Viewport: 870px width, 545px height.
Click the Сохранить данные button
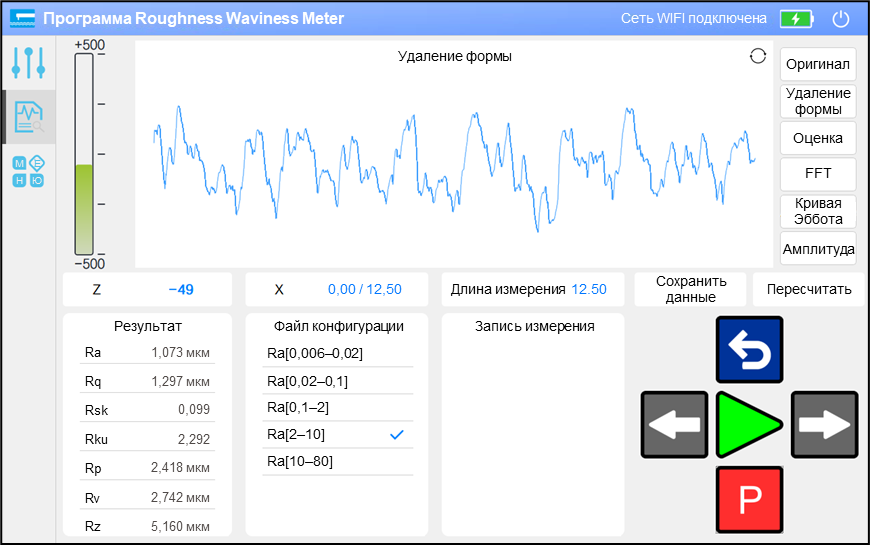(690, 289)
